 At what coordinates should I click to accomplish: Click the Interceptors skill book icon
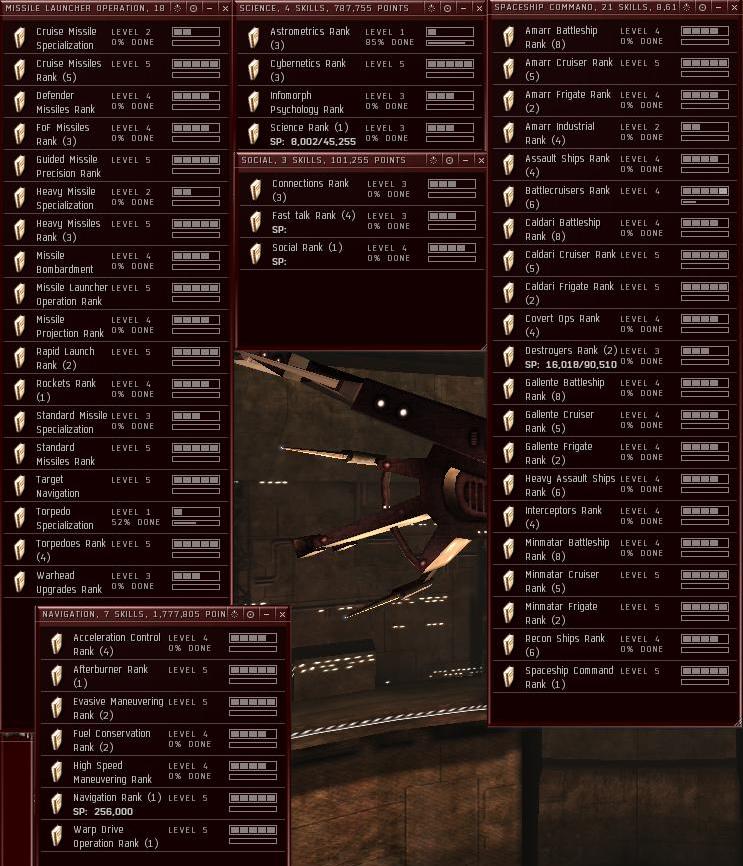[x=509, y=517]
